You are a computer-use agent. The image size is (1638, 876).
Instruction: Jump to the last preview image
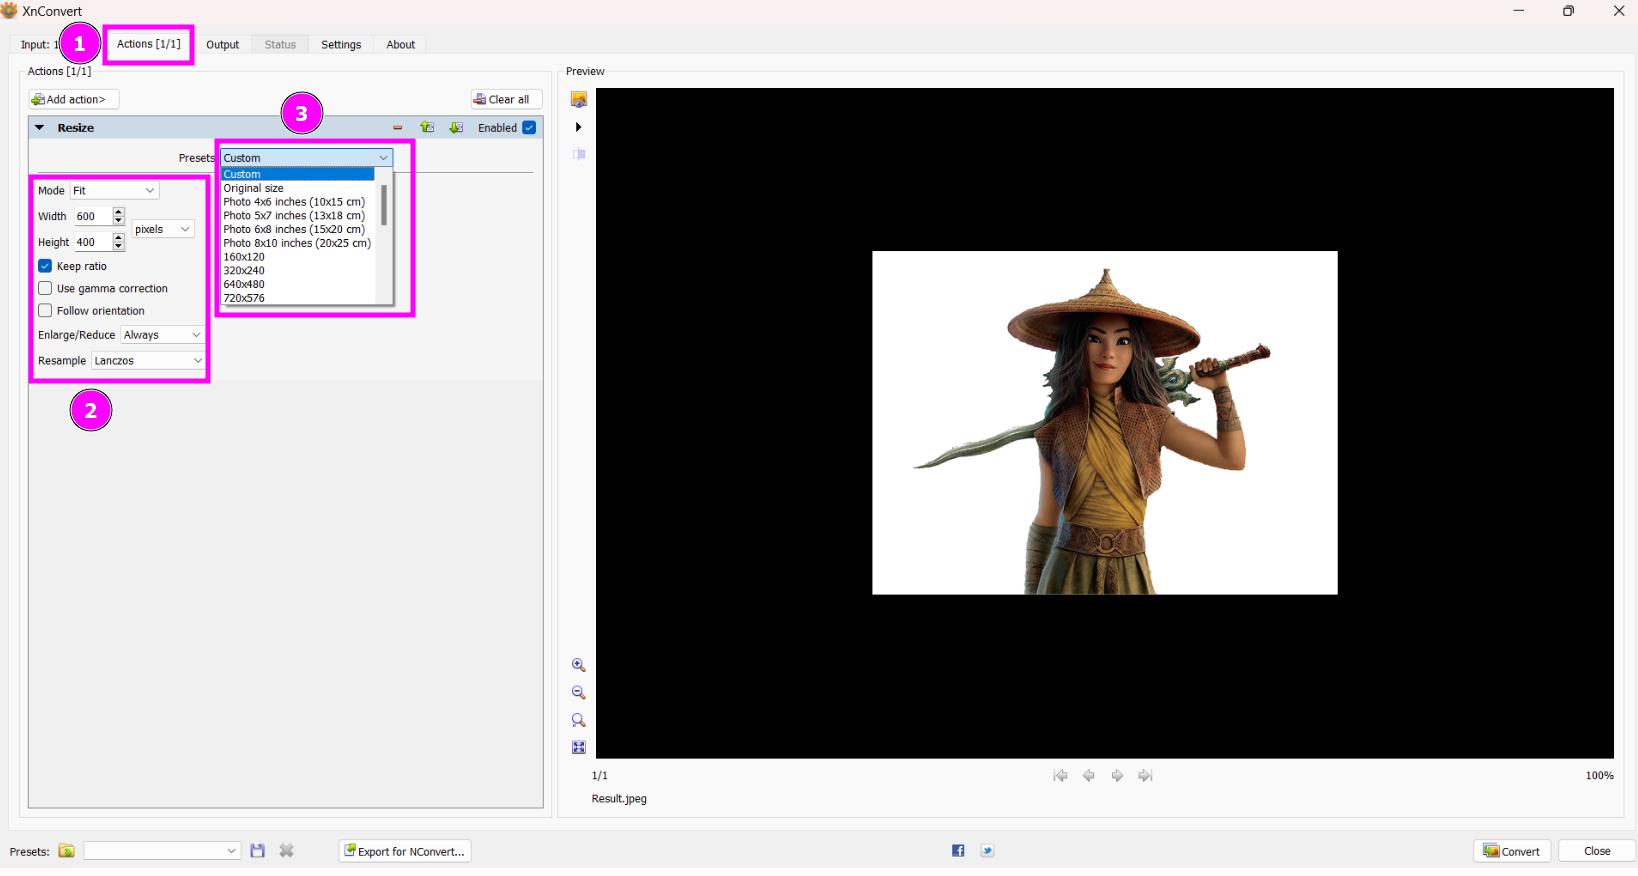coord(1146,776)
